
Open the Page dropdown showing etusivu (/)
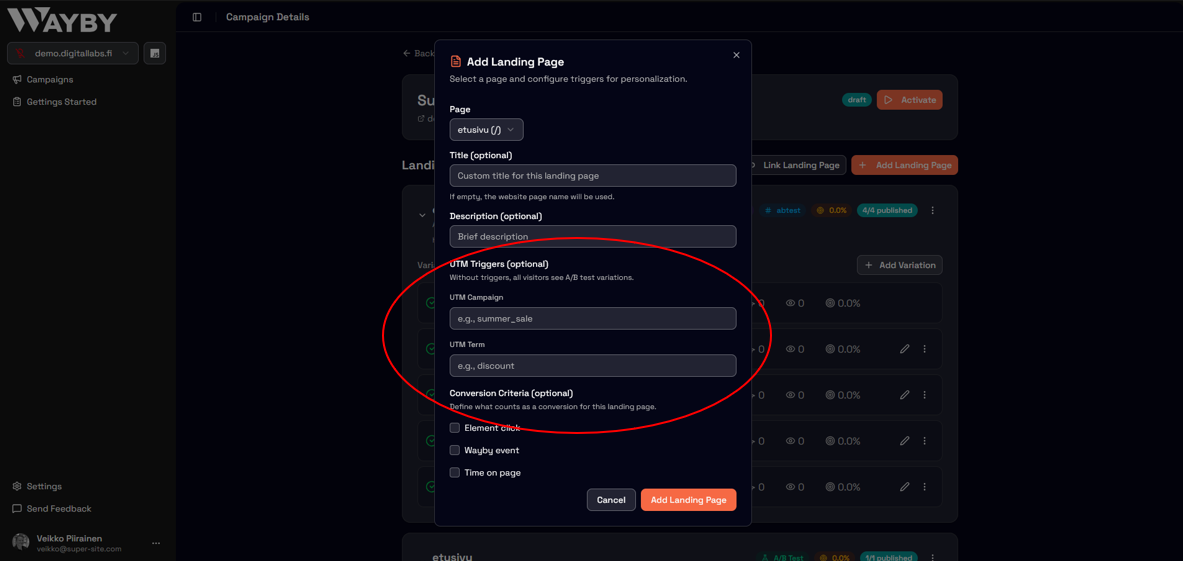[x=487, y=130]
